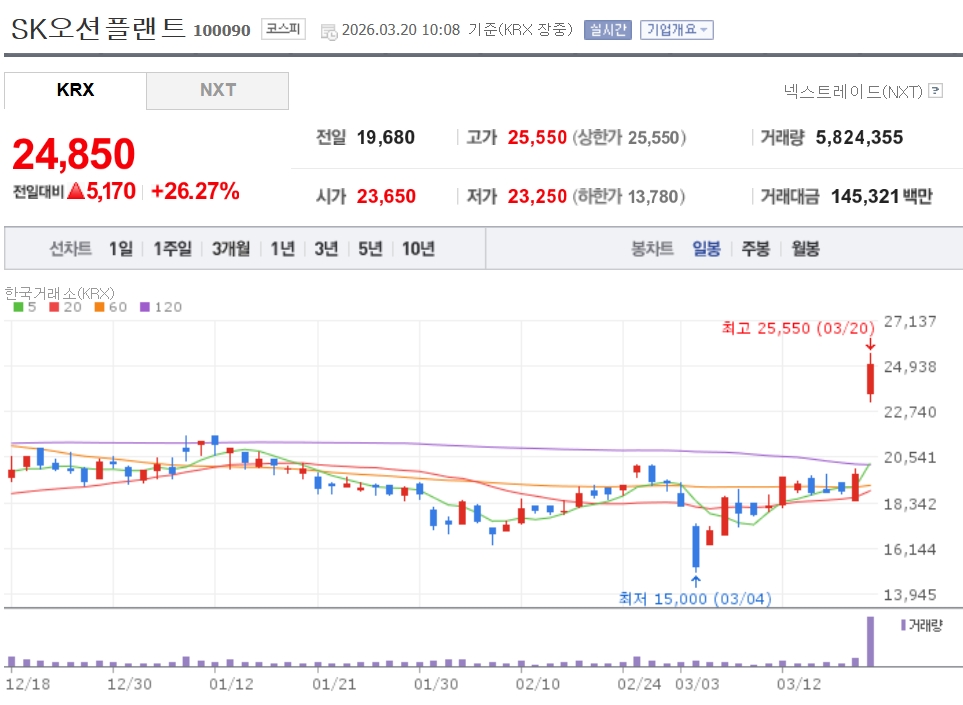Click the trading volume value 5,824,355

point(859,137)
